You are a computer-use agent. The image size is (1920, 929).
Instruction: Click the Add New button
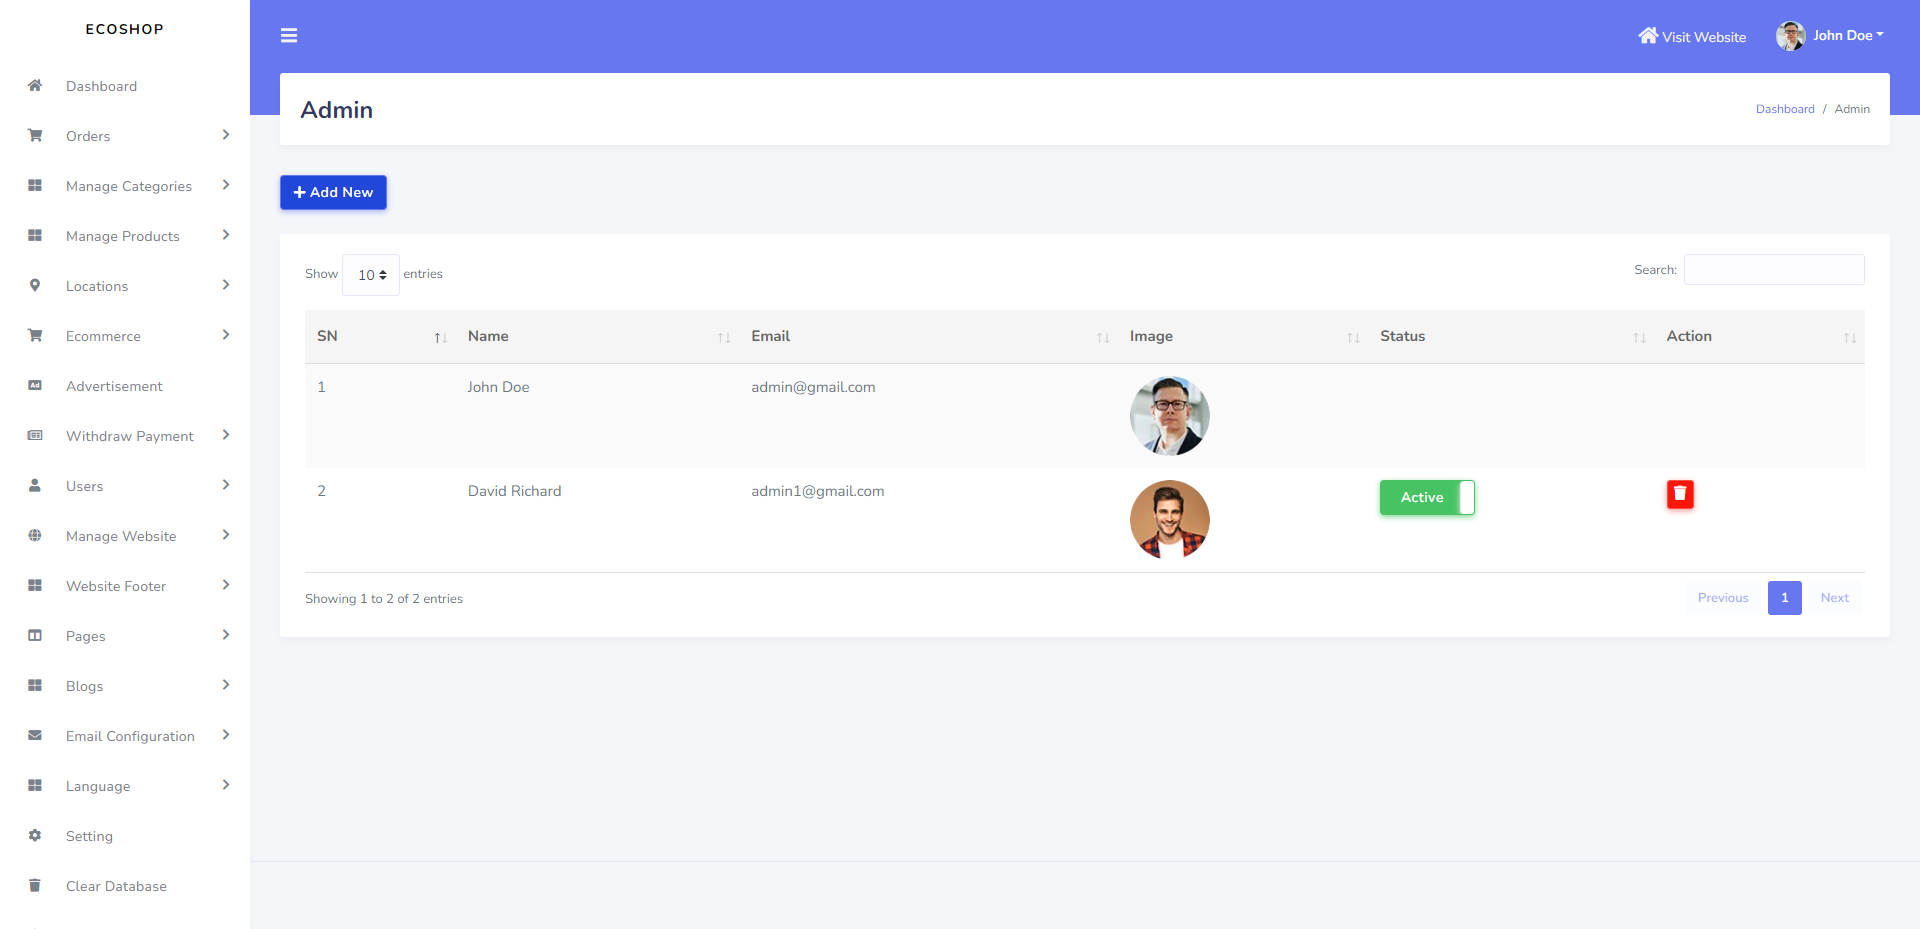333,192
